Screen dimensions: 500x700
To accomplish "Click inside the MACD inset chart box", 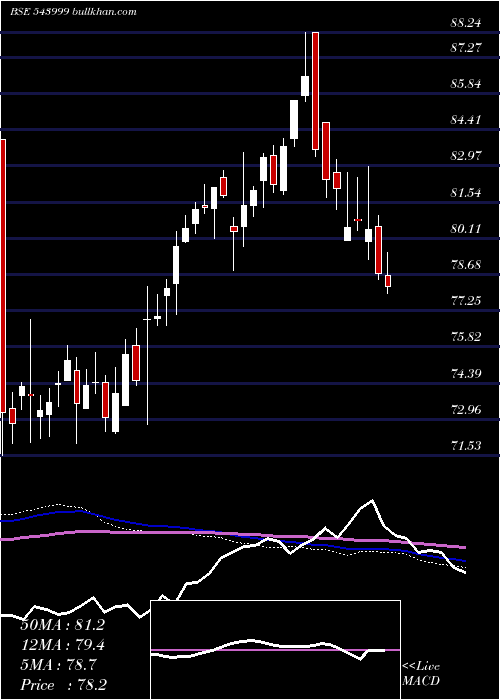I will pos(275,650).
